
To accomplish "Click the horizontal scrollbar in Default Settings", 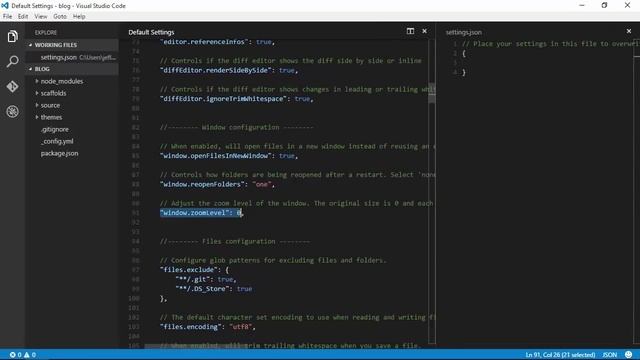I will coord(196,346).
